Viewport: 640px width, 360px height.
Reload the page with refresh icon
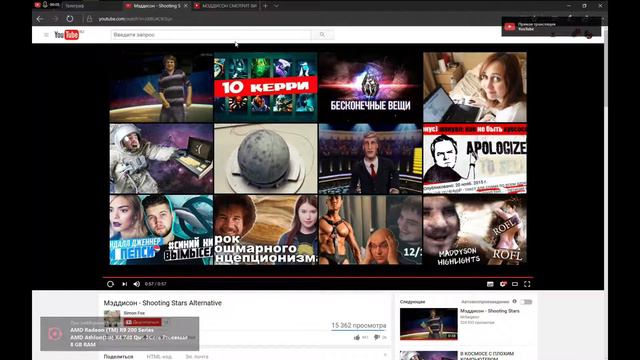70,19
